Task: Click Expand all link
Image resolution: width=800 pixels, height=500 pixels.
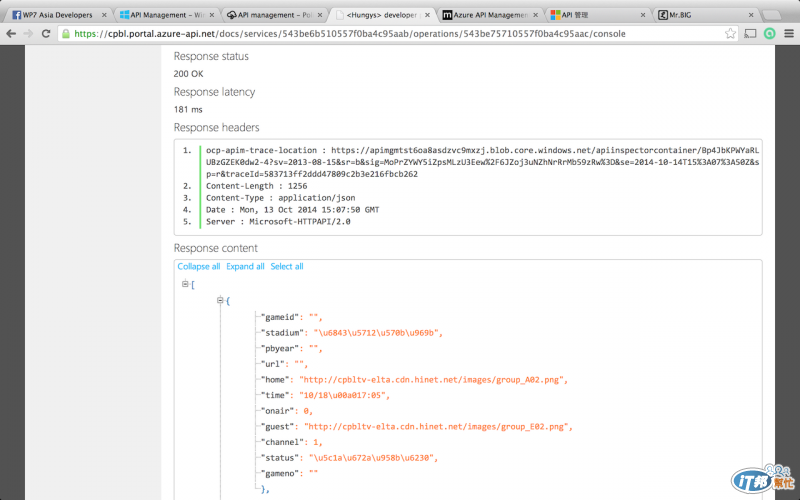Action: pyautogui.click(x=245, y=266)
